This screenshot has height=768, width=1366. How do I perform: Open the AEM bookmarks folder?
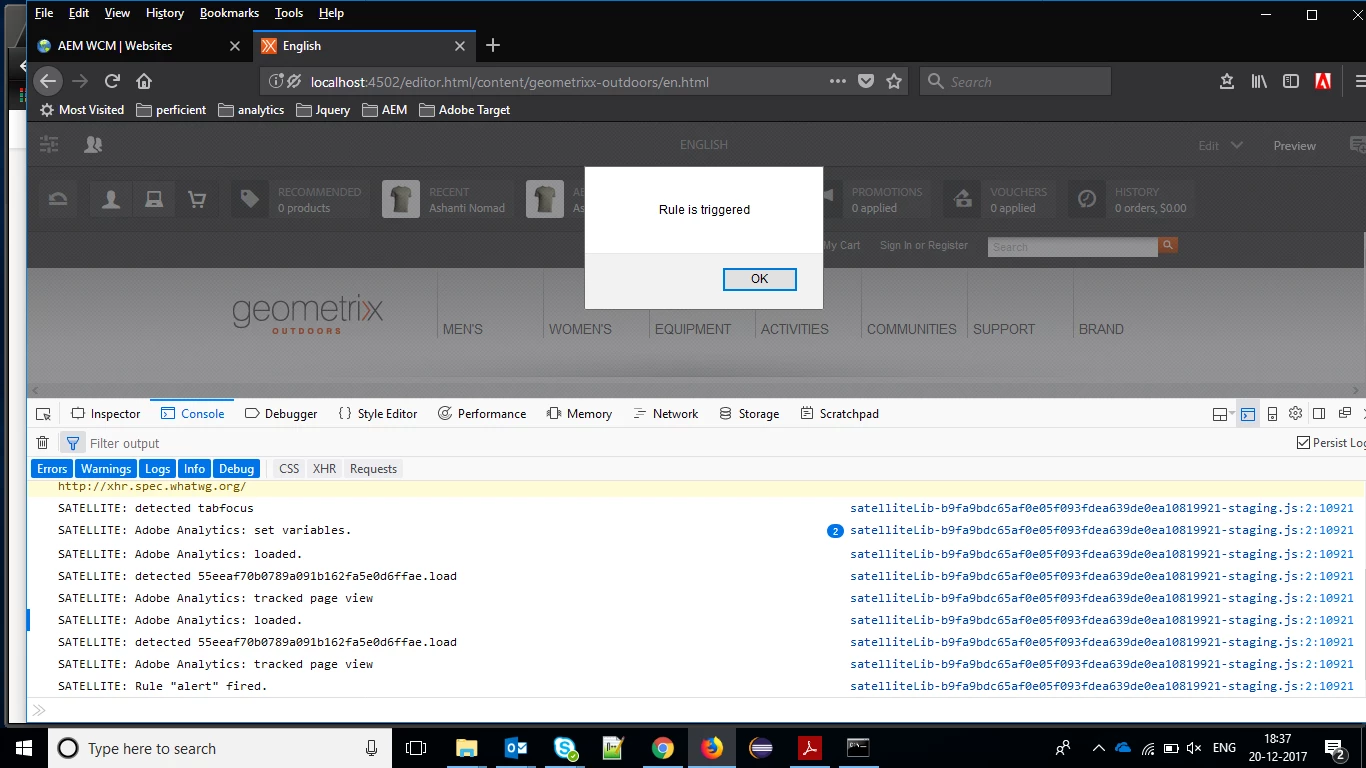coord(384,110)
